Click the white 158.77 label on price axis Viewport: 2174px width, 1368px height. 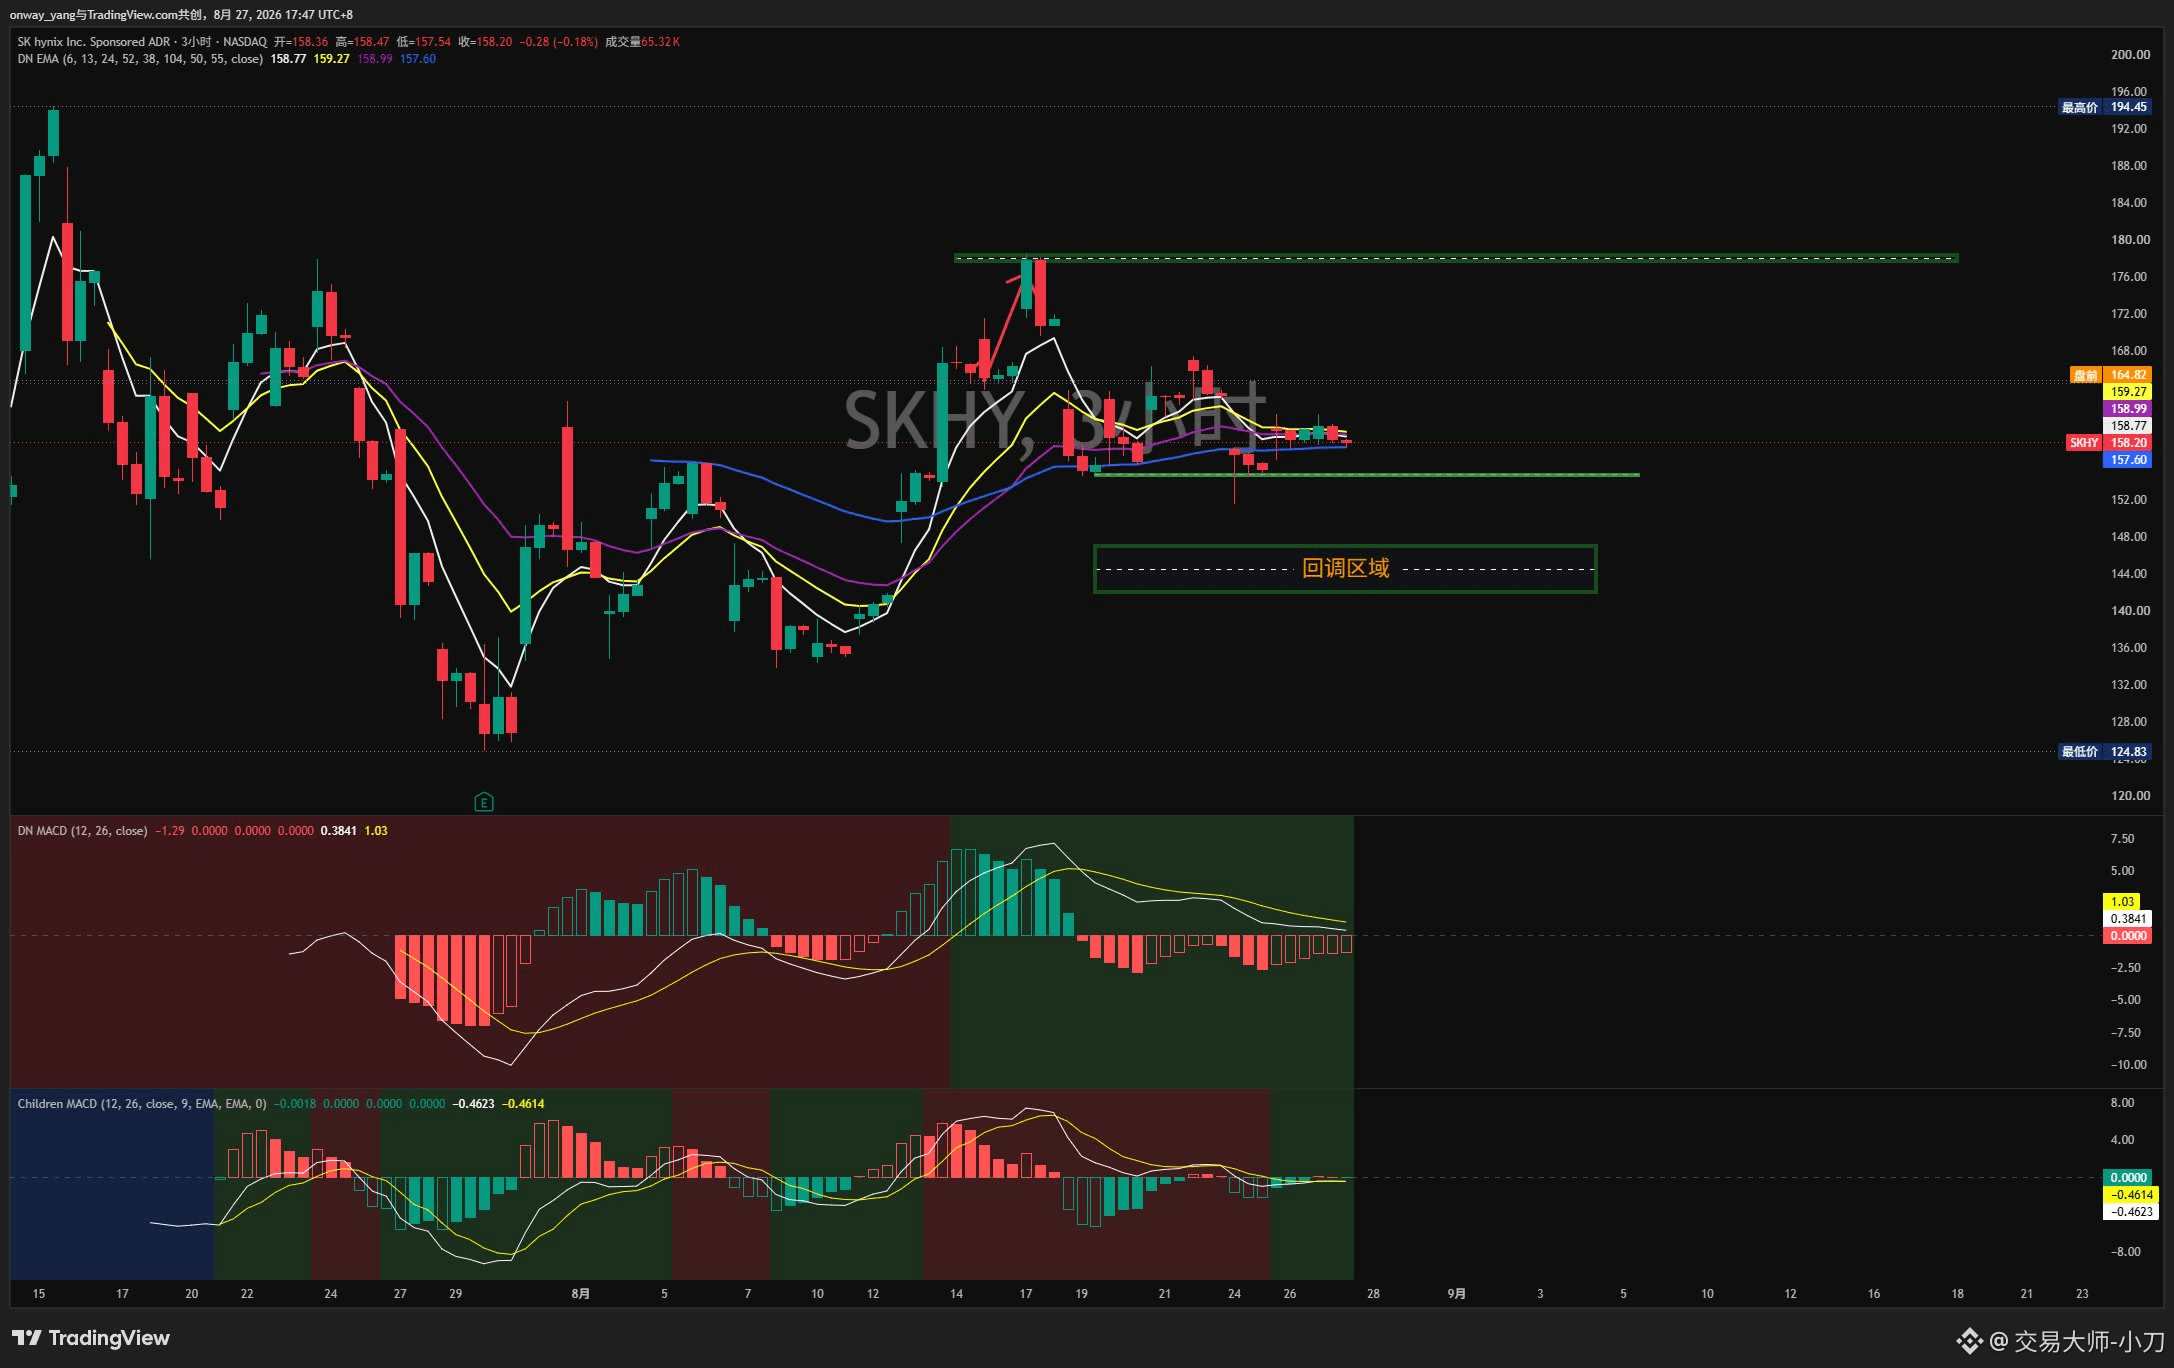2128,426
